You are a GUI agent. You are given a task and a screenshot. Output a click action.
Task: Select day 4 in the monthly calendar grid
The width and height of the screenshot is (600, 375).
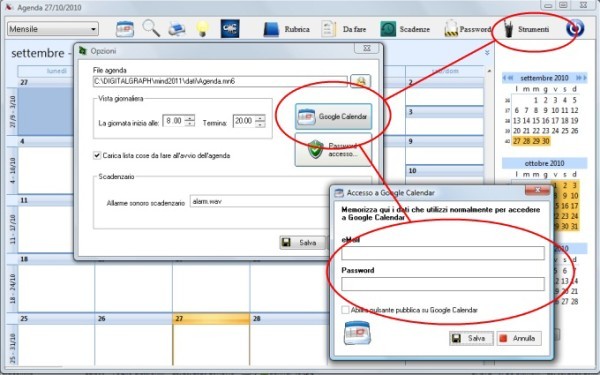tap(46, 141)
